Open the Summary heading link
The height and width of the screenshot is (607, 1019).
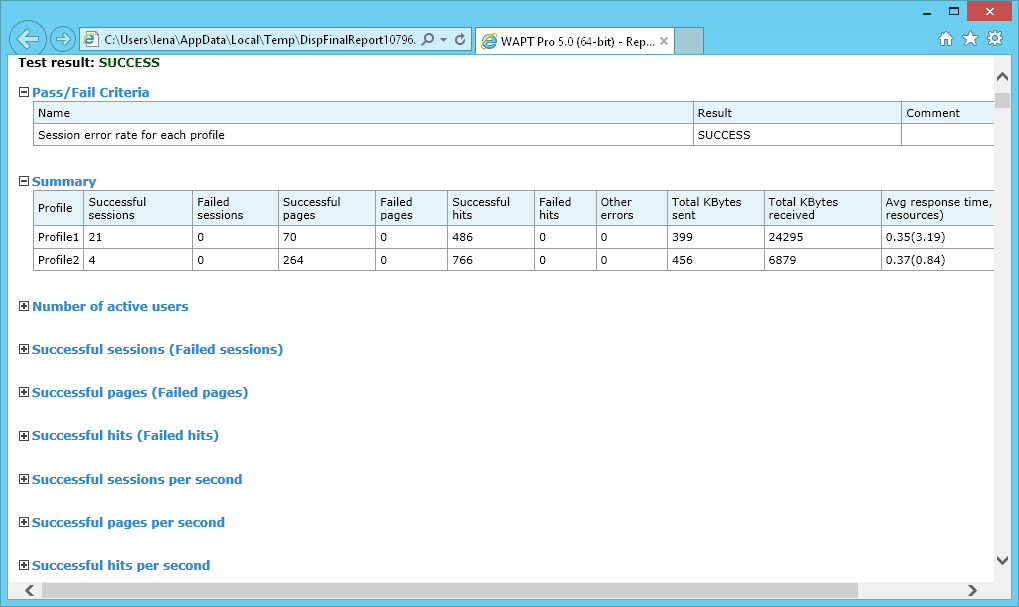click(64, 181)
